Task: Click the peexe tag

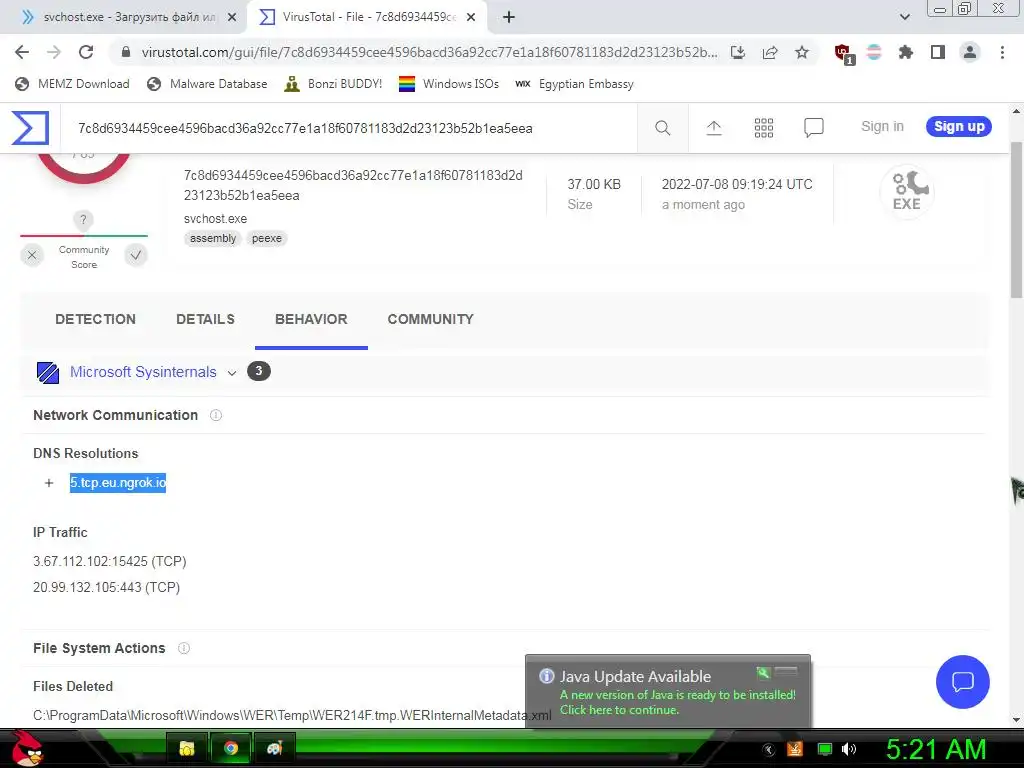Action: coord(267,238)
